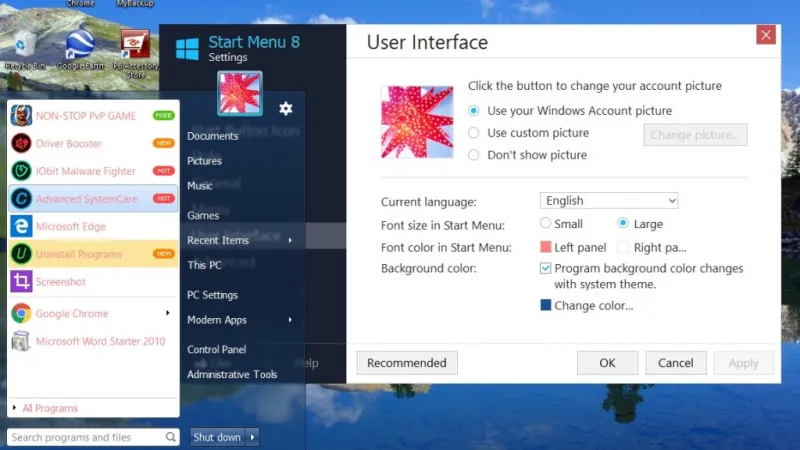This screenshot has width=800, height=450.
Task: Click OK to confirm settings
Action: pos(607,363)
